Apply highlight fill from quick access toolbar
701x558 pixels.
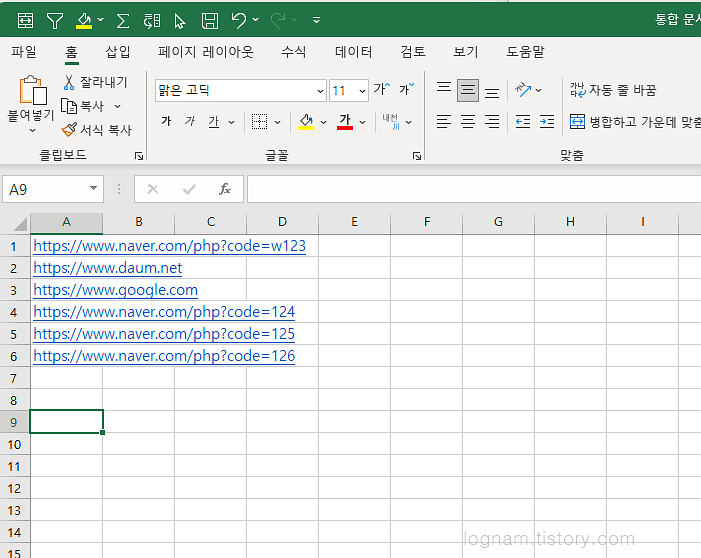pos(84,21)
